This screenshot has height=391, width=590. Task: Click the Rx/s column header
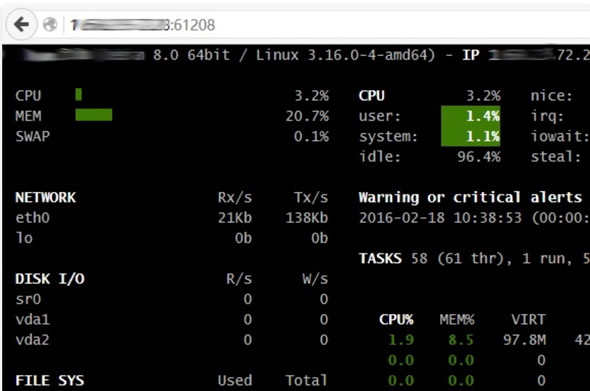coord(235,197)
